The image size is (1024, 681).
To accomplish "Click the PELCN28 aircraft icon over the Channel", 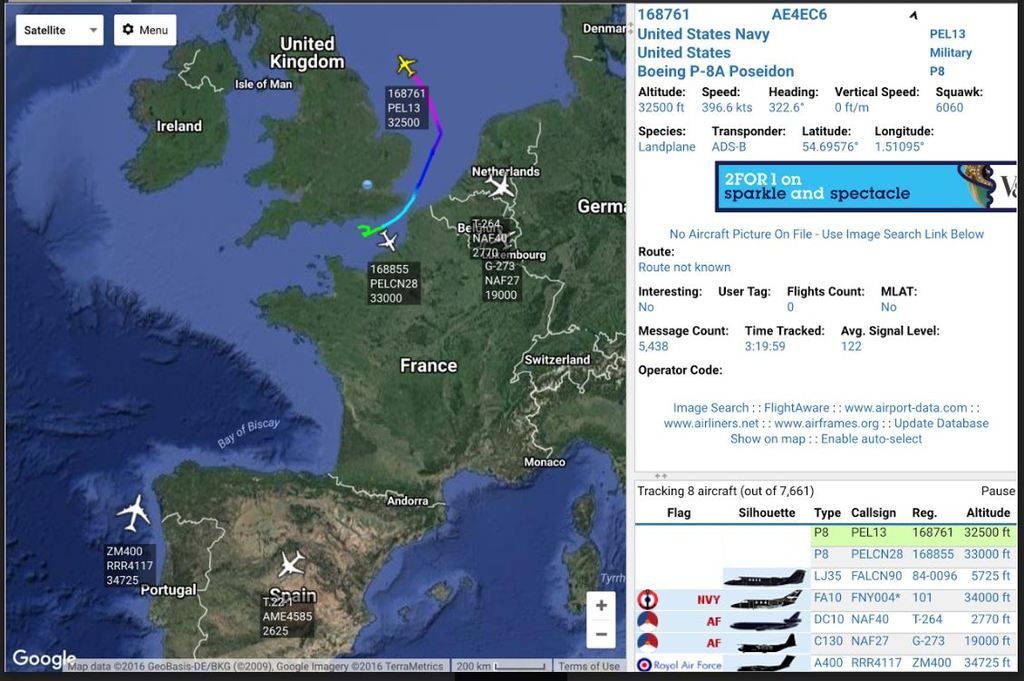I will point(388,241).
